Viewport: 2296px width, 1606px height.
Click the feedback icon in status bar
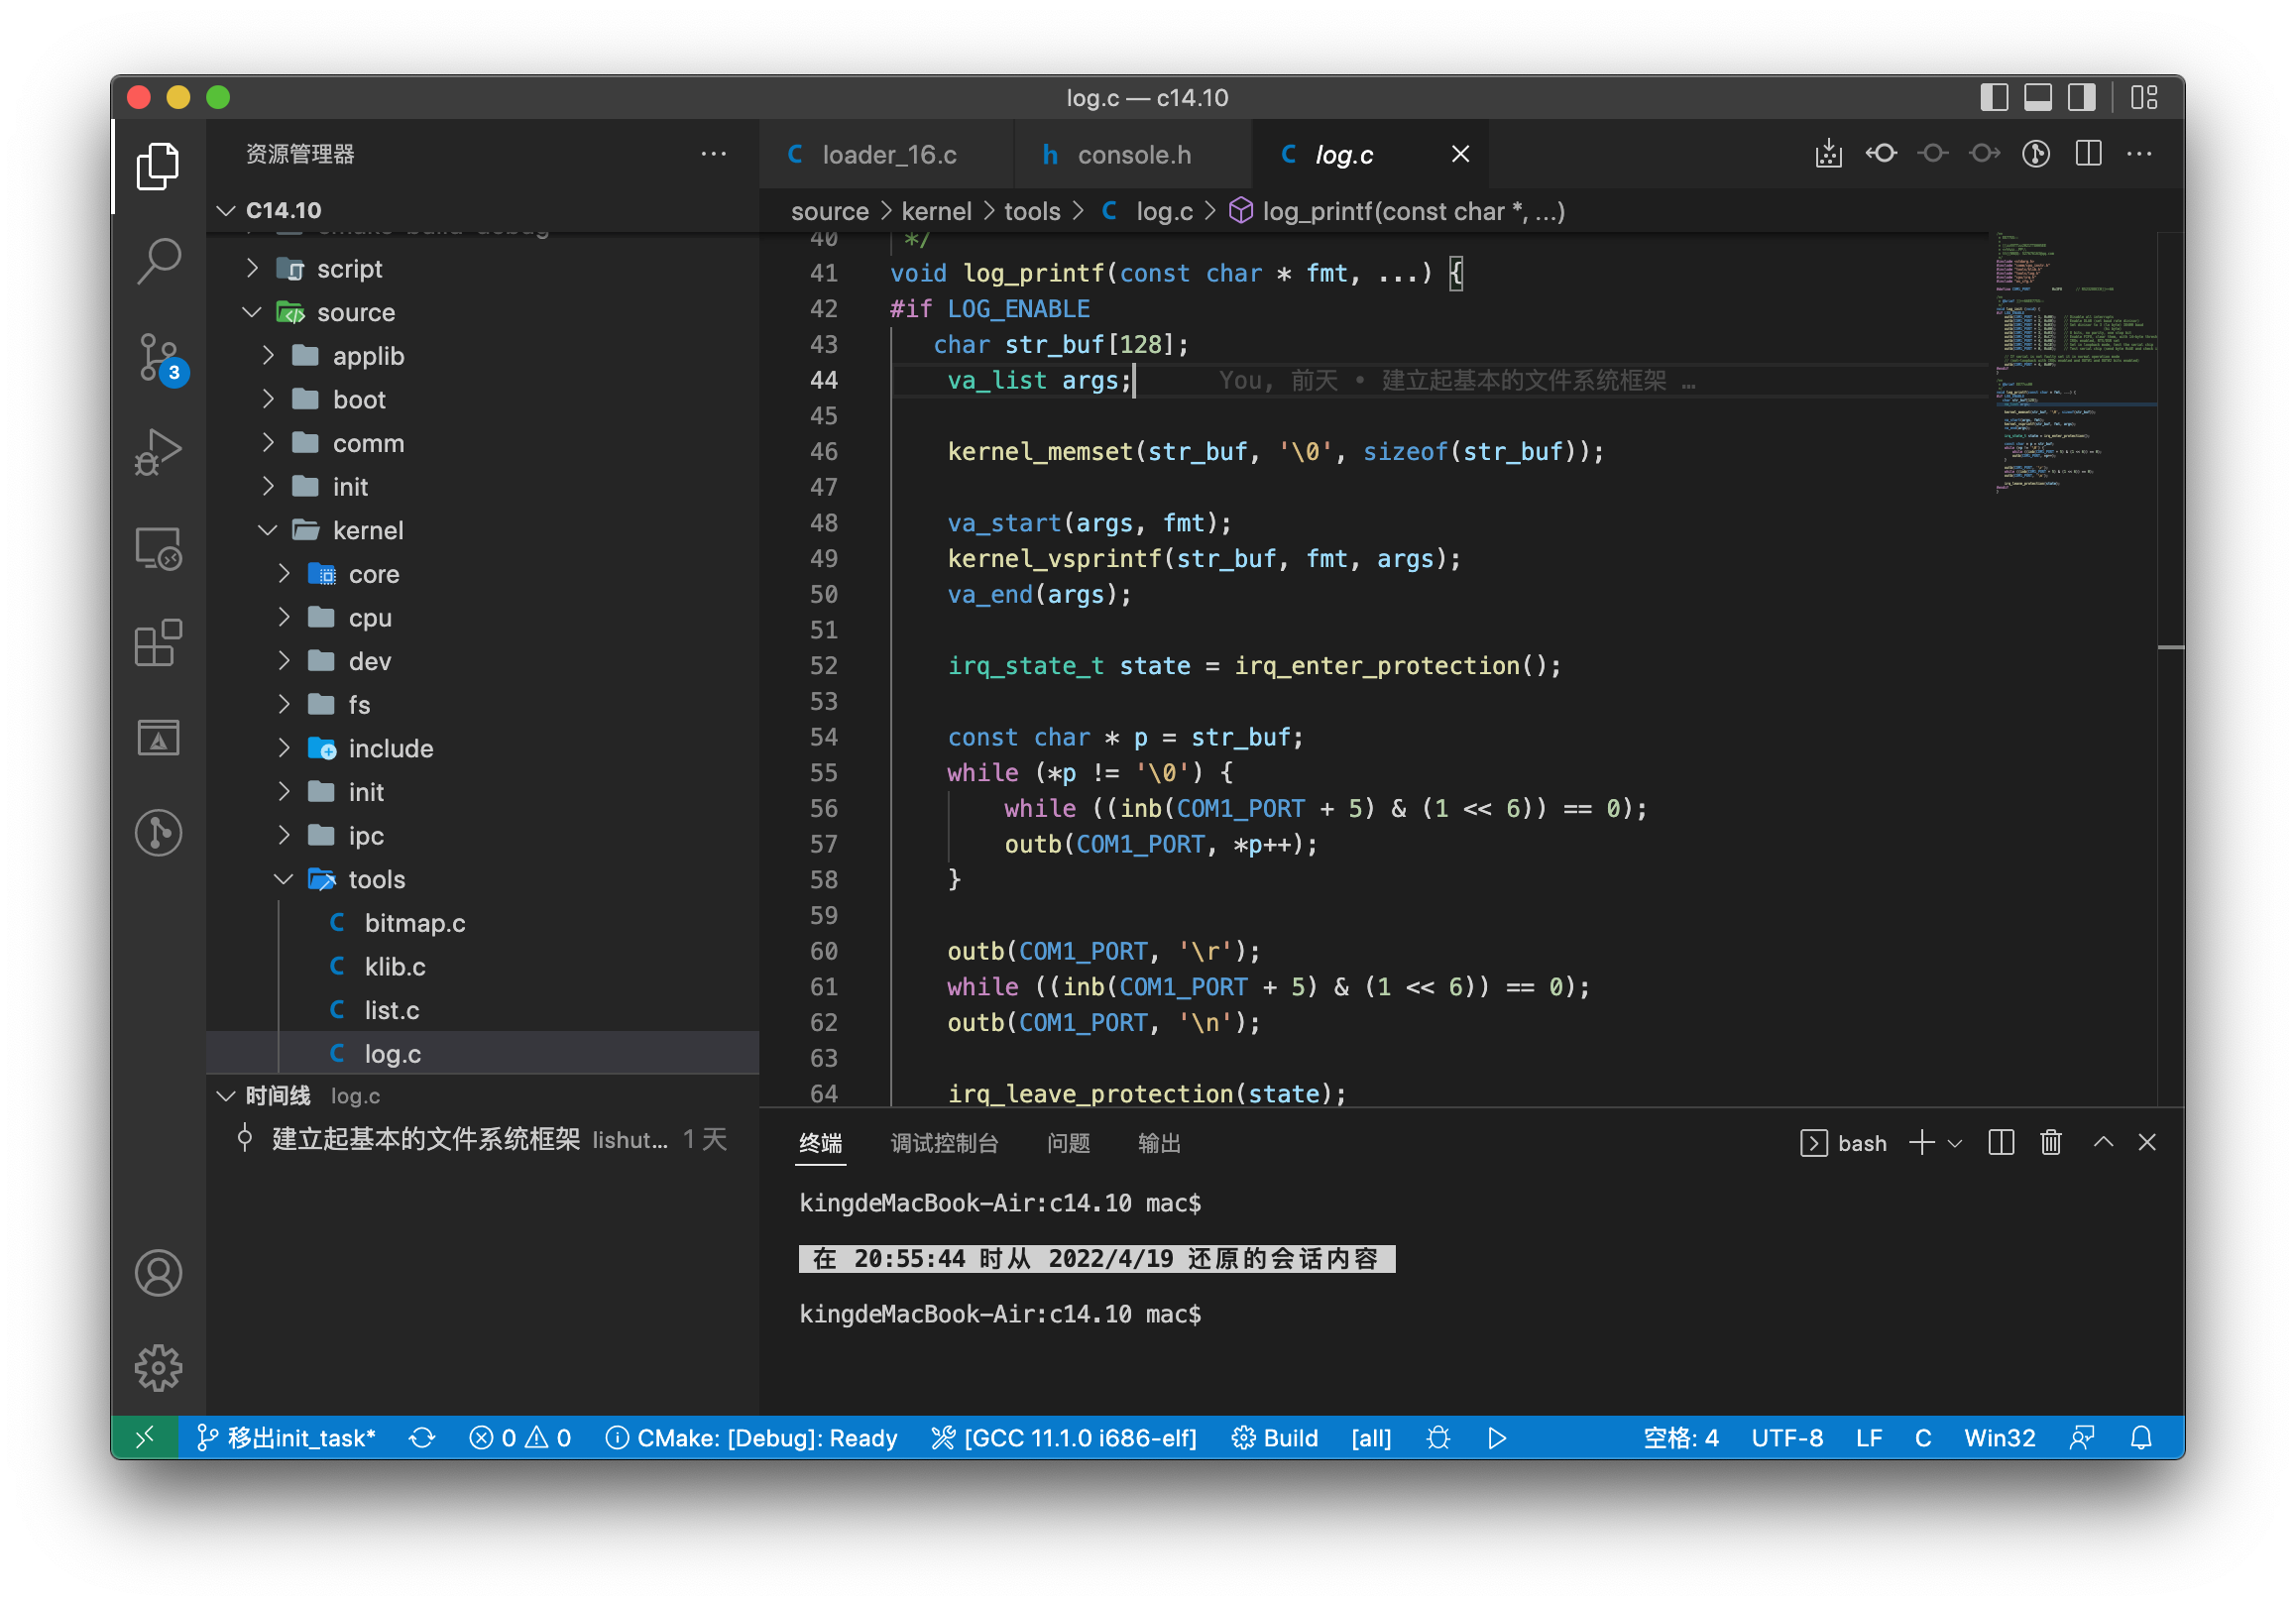(2082, 1438)
